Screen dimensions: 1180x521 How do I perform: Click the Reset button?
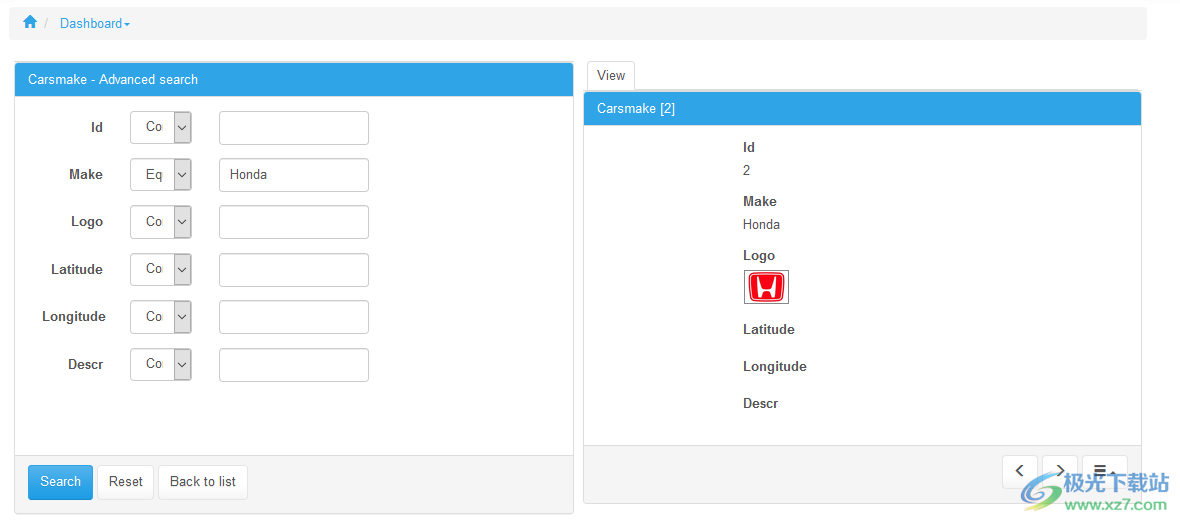(125, 482)
